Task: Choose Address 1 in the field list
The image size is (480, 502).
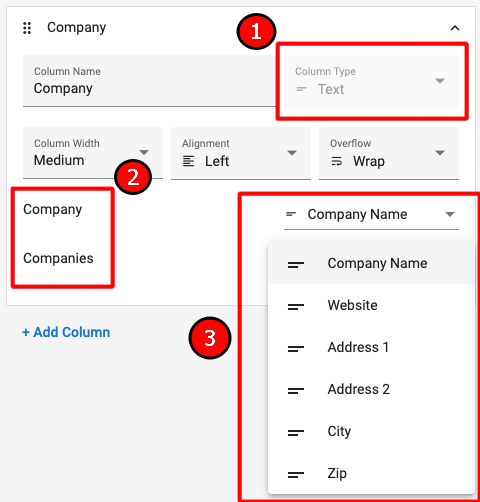Action: coord(371,347)
